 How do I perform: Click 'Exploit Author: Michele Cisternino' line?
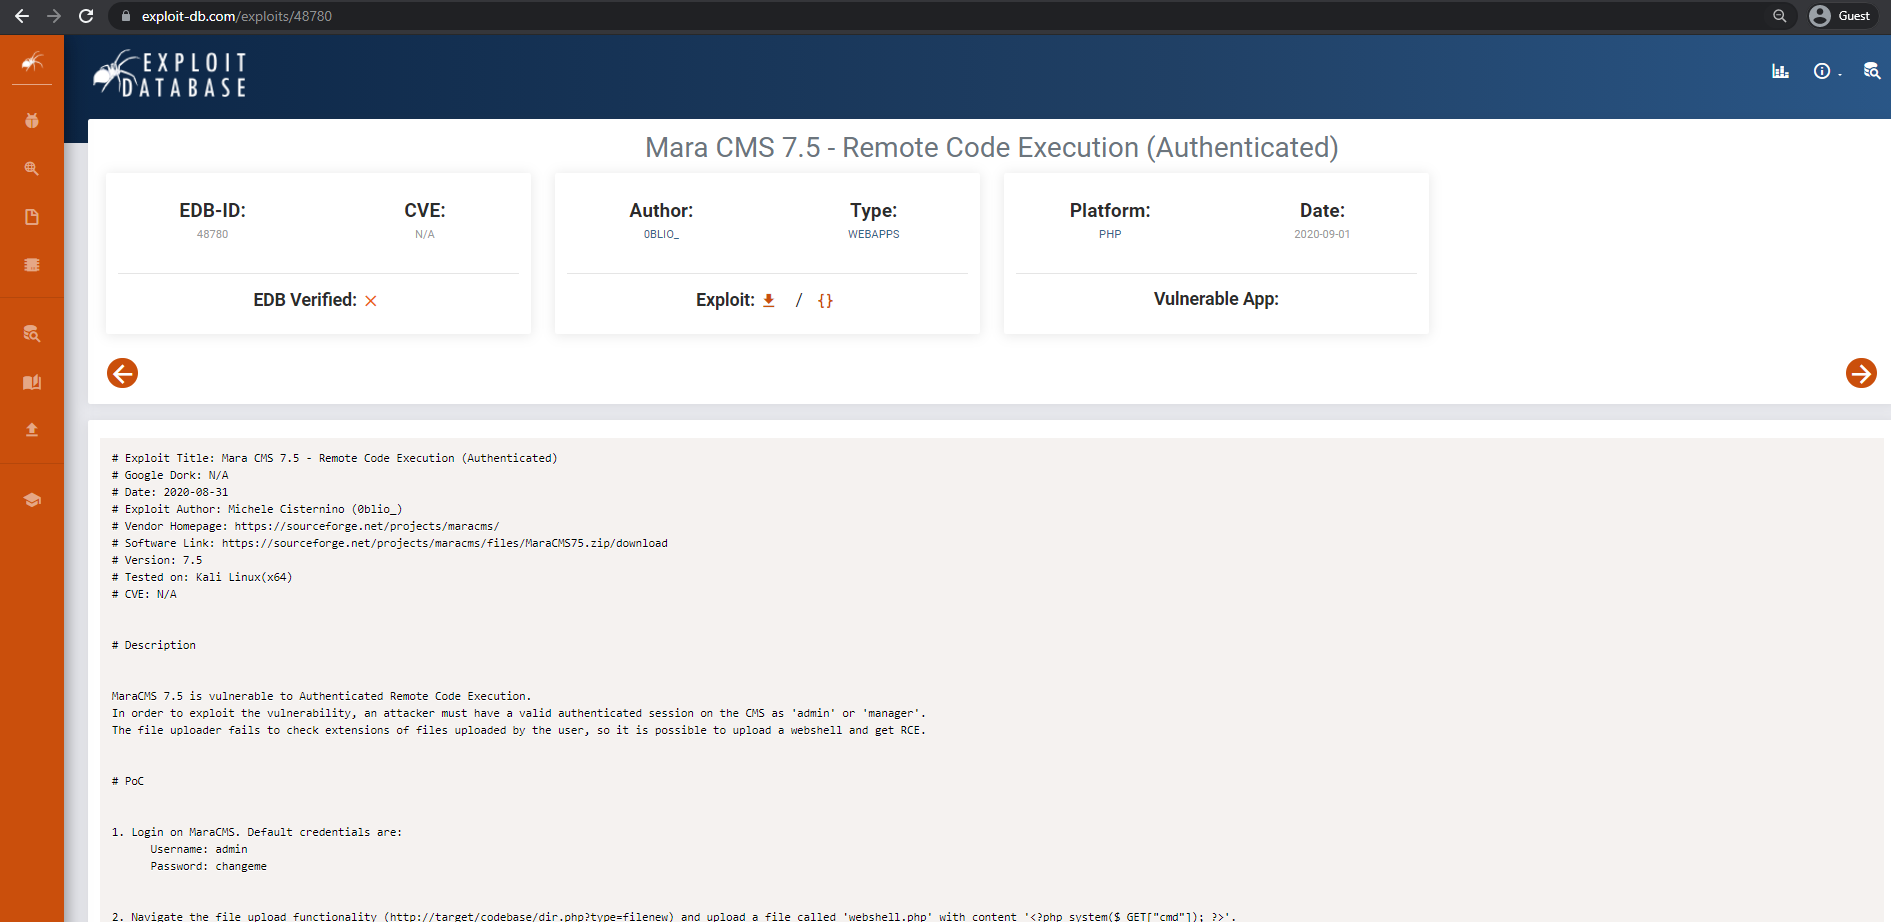click(x=257, y=509)
